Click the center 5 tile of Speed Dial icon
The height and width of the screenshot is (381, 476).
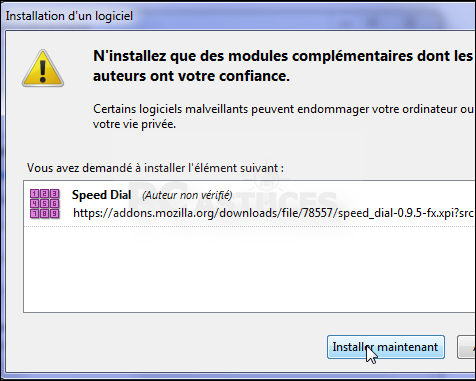(45, 203)
